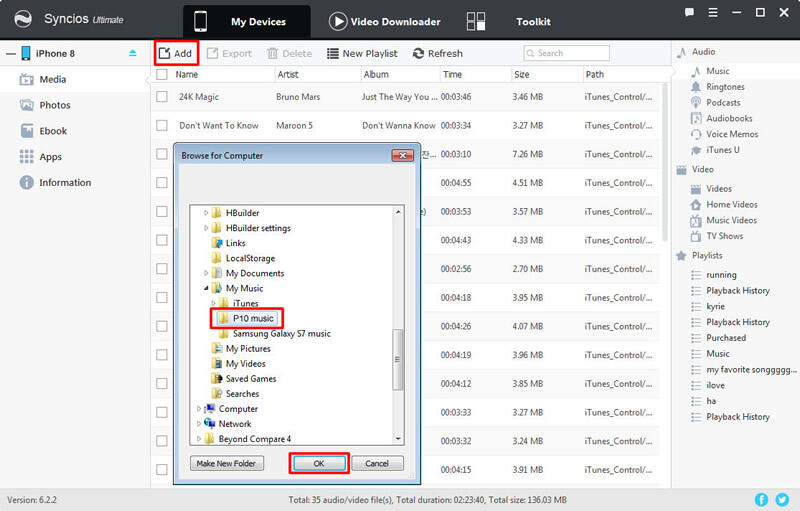Click Cancel in the Browse dialog

(x=377, y=464)
